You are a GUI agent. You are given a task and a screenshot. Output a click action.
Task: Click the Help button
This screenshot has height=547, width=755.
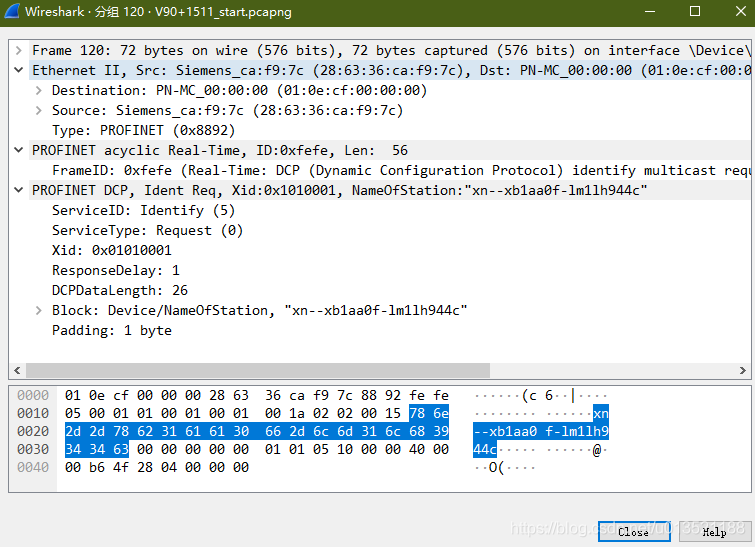click(x=714, y=532)
